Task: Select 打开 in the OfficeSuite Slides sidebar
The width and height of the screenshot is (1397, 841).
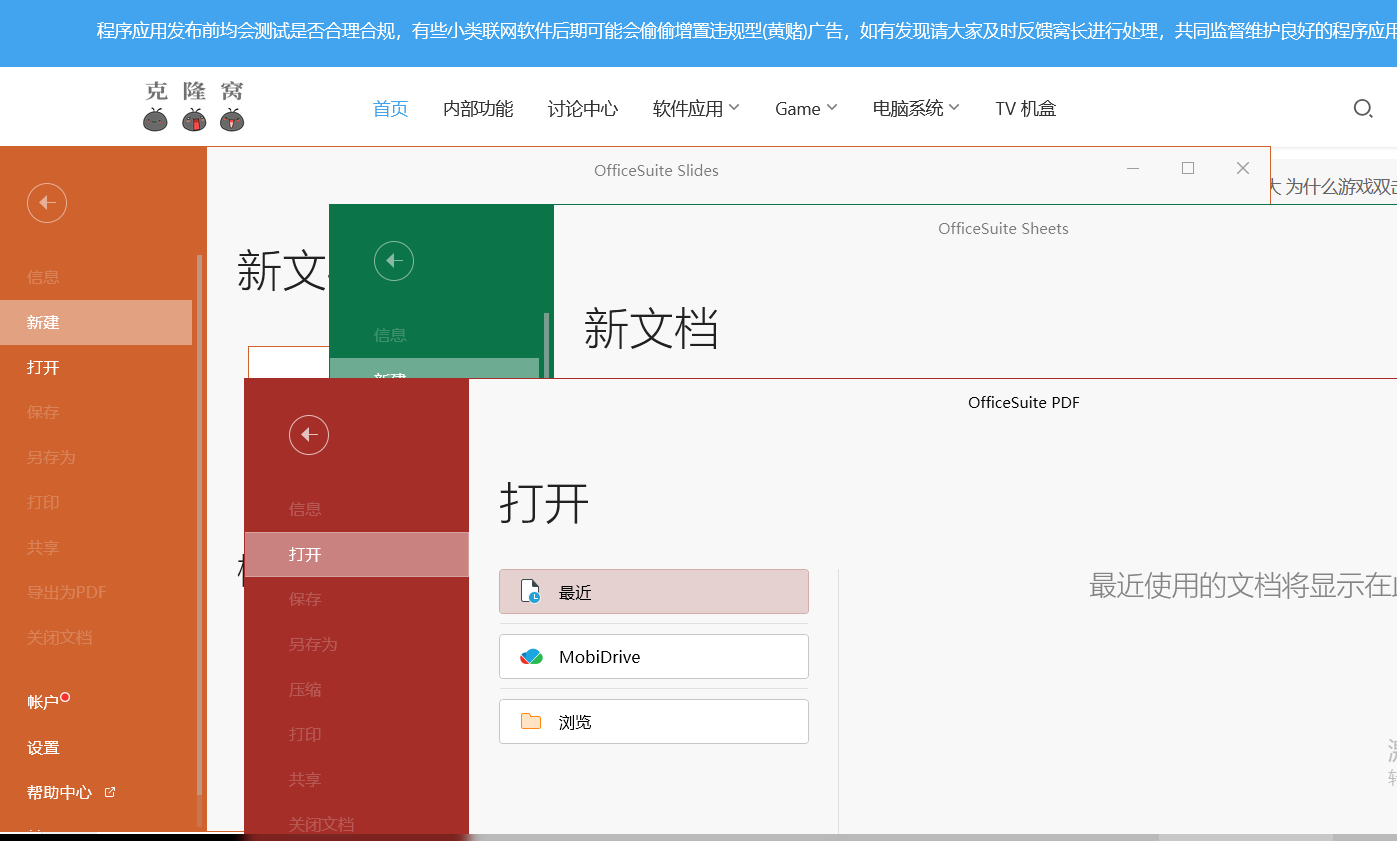Action: pos(43,367)
